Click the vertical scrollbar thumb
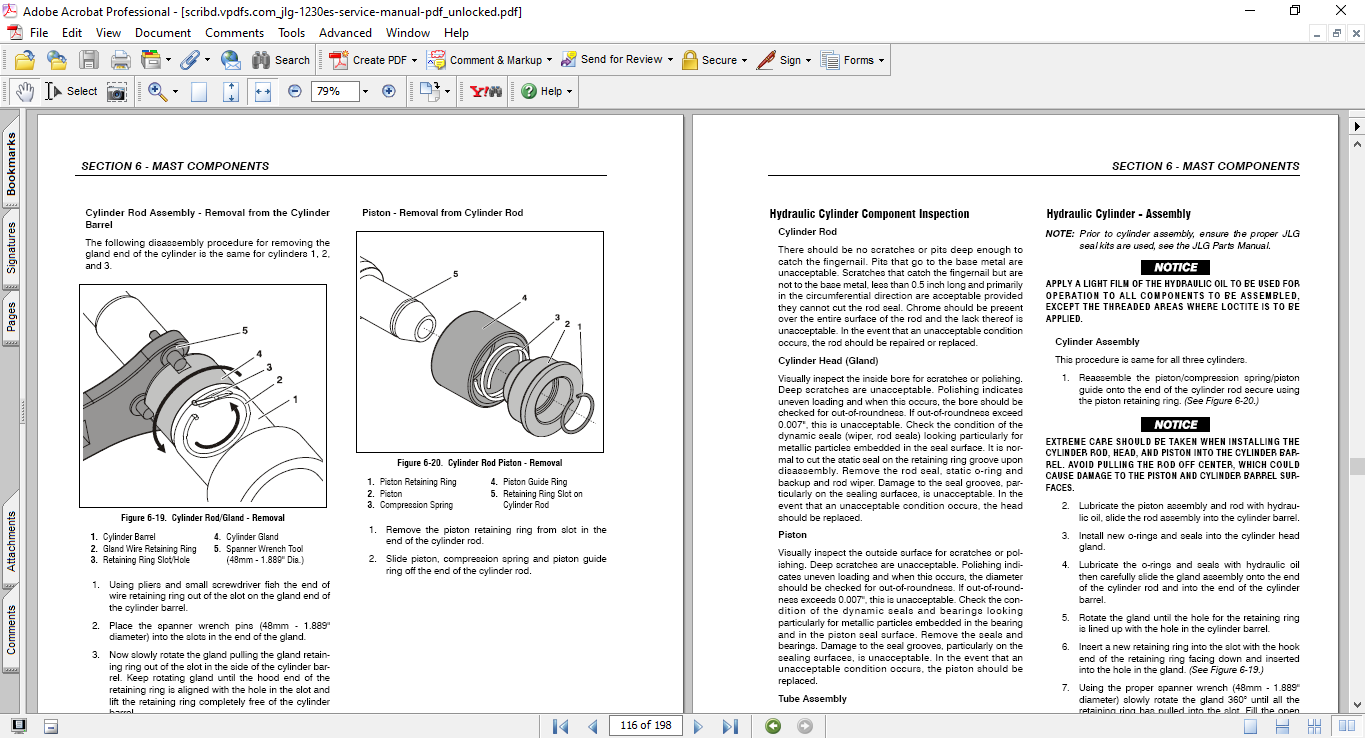Screen dimensions: 1365x738 coord(1356,466)
